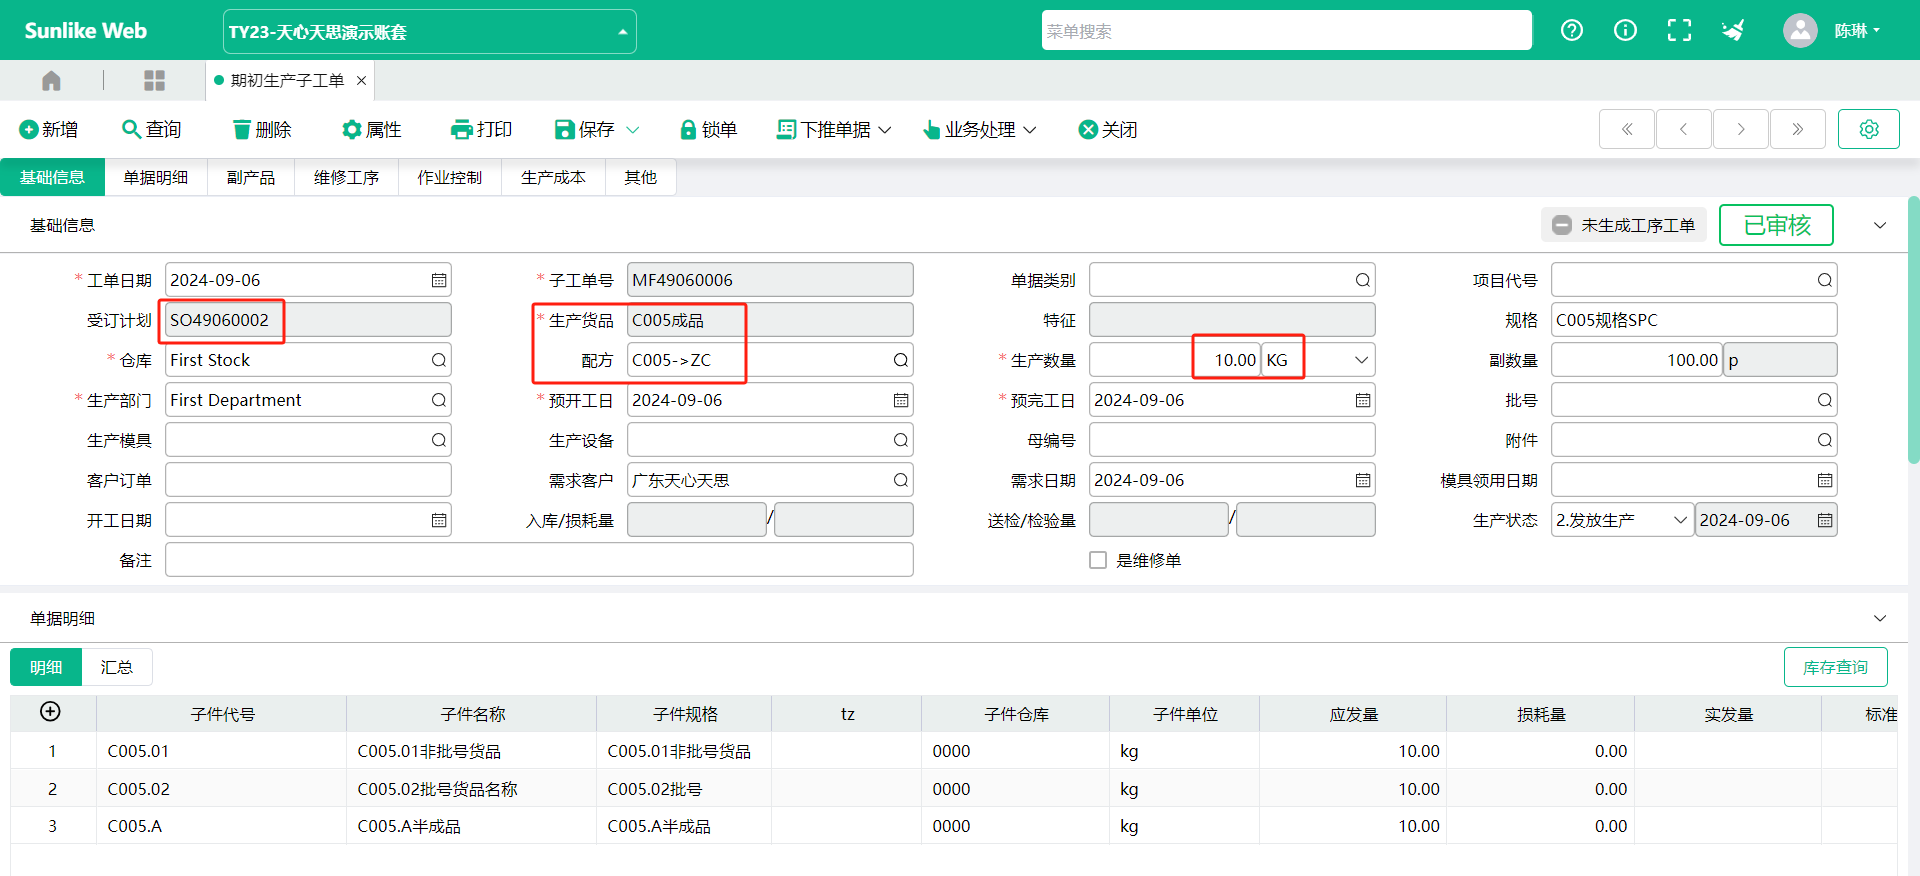Image resolution: width=1920 pixels, height=876 pixels.
Task: Switch to the 生产成本 tab
Action: pos(553,177)
